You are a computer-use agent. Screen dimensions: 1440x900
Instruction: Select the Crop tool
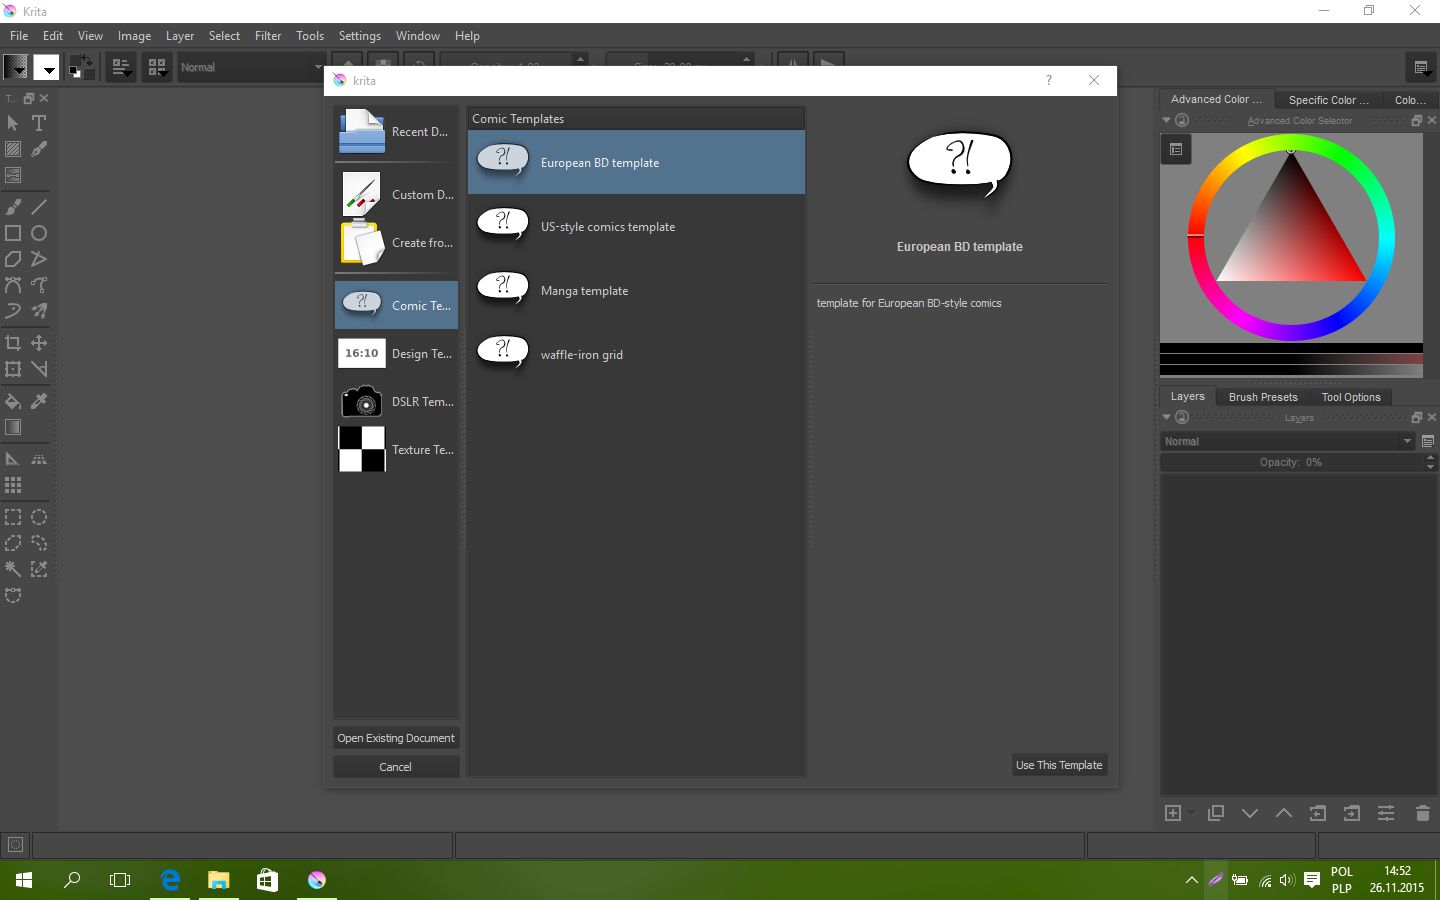click(x=13, y=343)
